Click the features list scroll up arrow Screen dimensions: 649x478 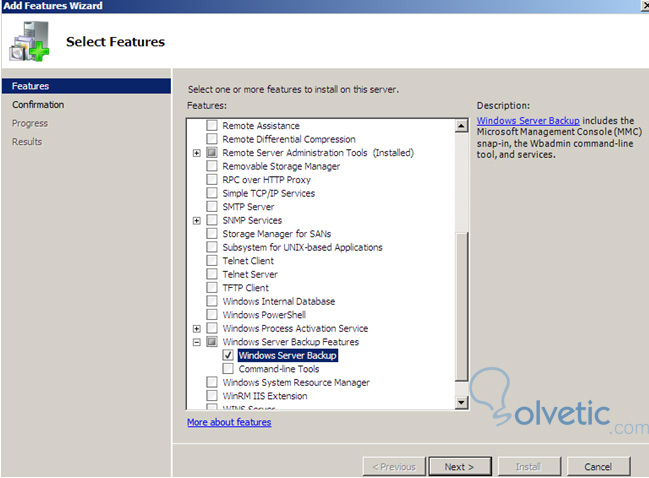pyautogui.click(x=462, y=125)
